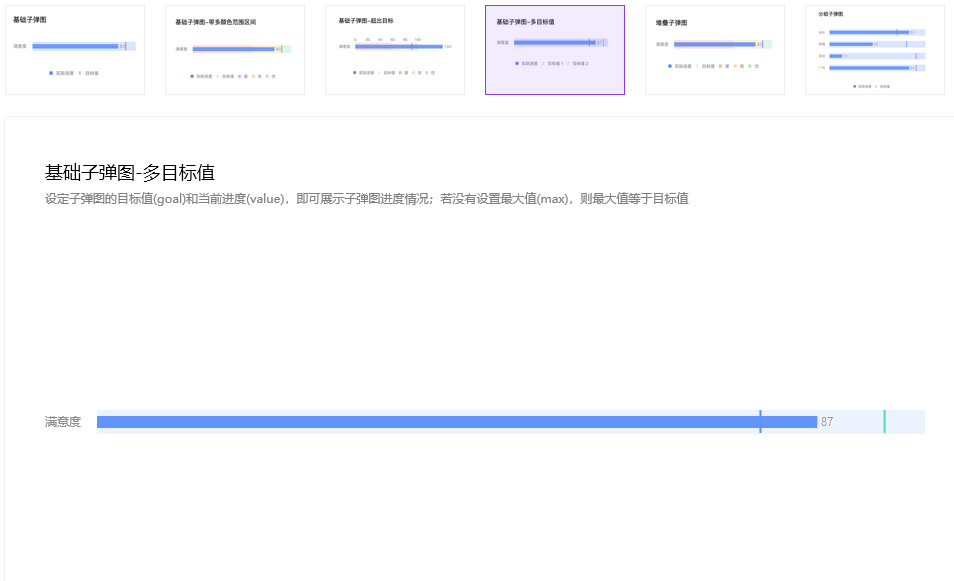
Task: Click the 满意度 axis label in the main chart
Action: point(63,421)
